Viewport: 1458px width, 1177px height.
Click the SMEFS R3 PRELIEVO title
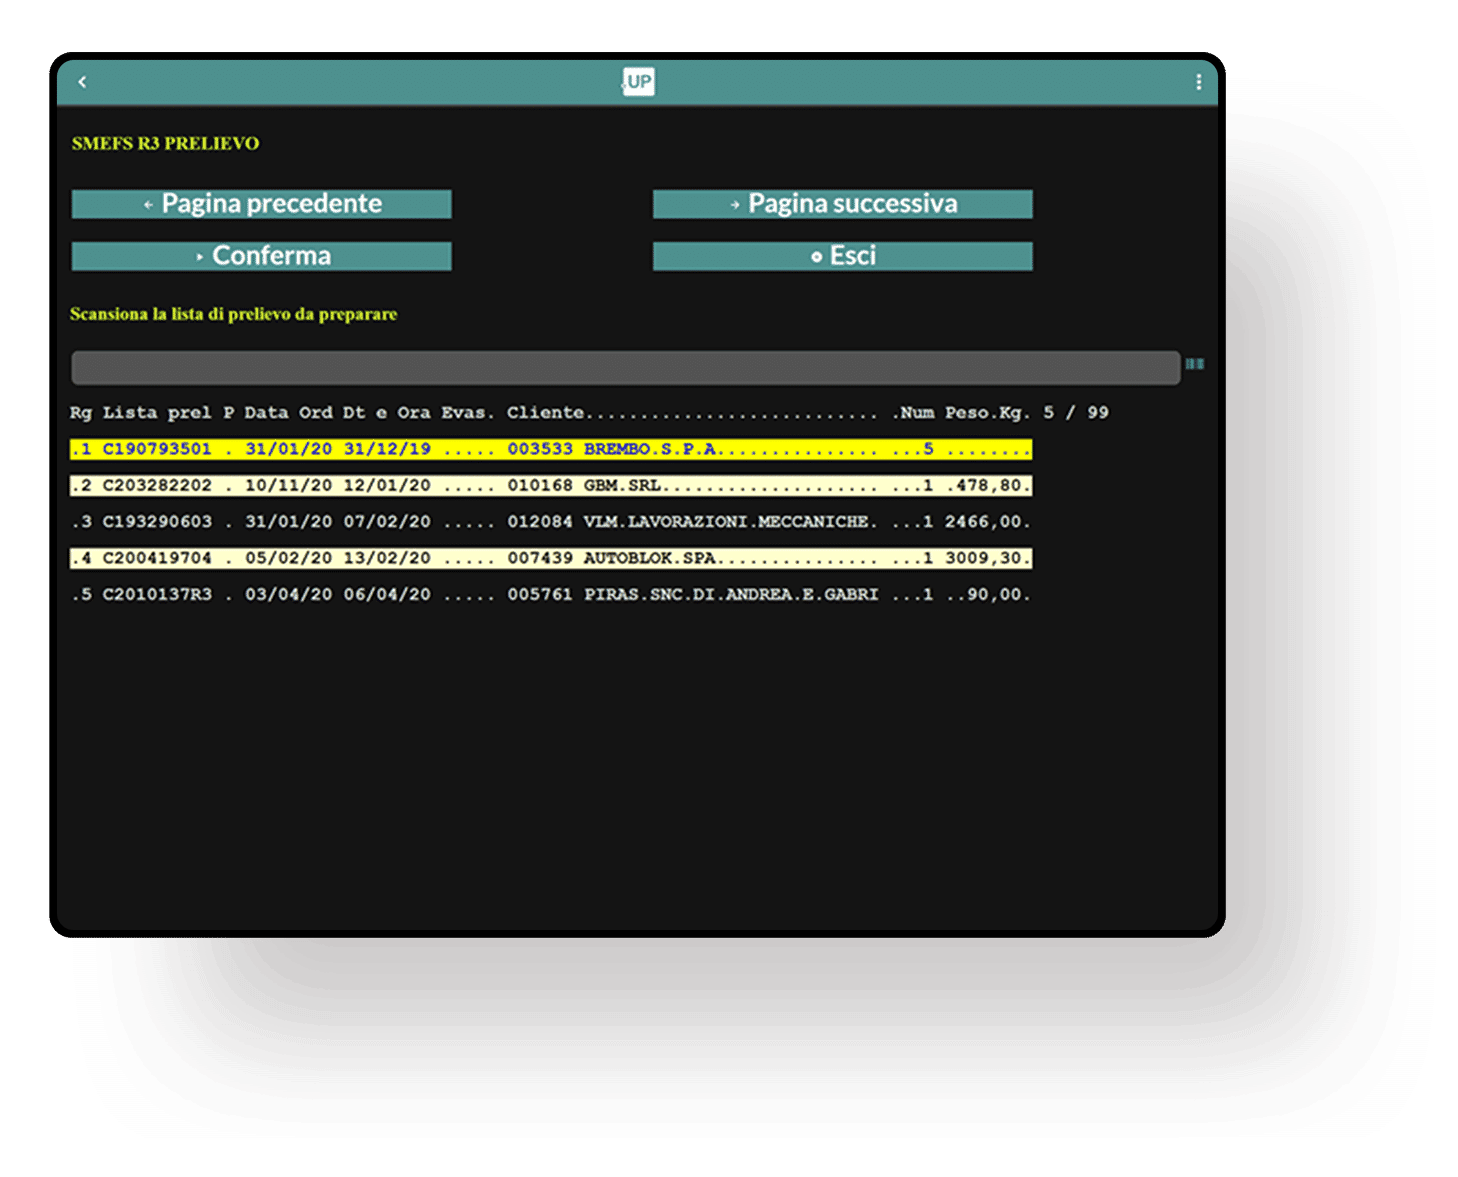click(x=165, y=144)
